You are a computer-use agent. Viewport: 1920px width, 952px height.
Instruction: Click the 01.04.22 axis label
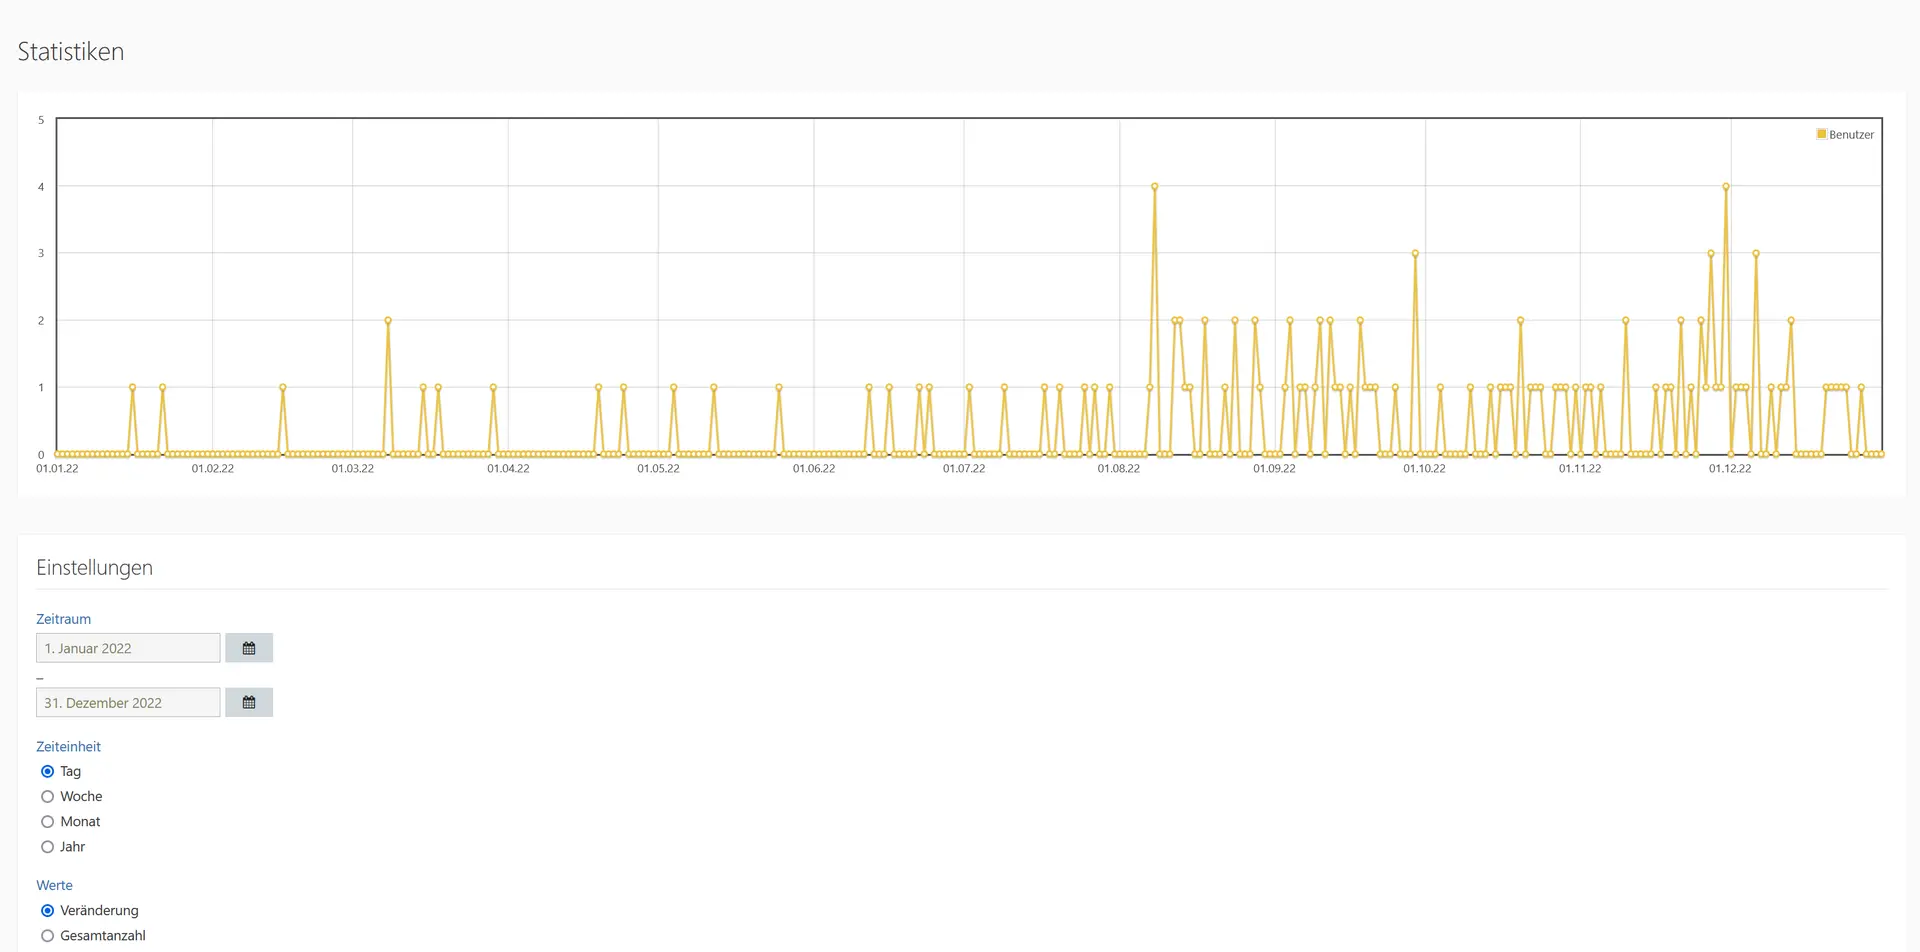[x=508, y=468]
